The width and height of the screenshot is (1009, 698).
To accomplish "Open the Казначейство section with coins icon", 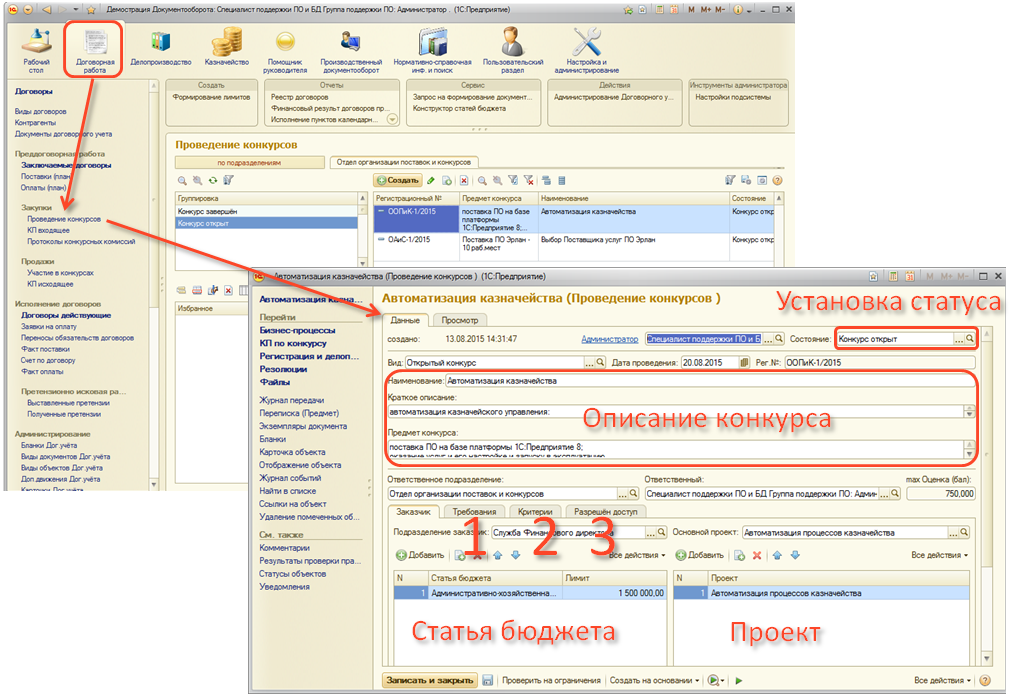I will (231, 48).
